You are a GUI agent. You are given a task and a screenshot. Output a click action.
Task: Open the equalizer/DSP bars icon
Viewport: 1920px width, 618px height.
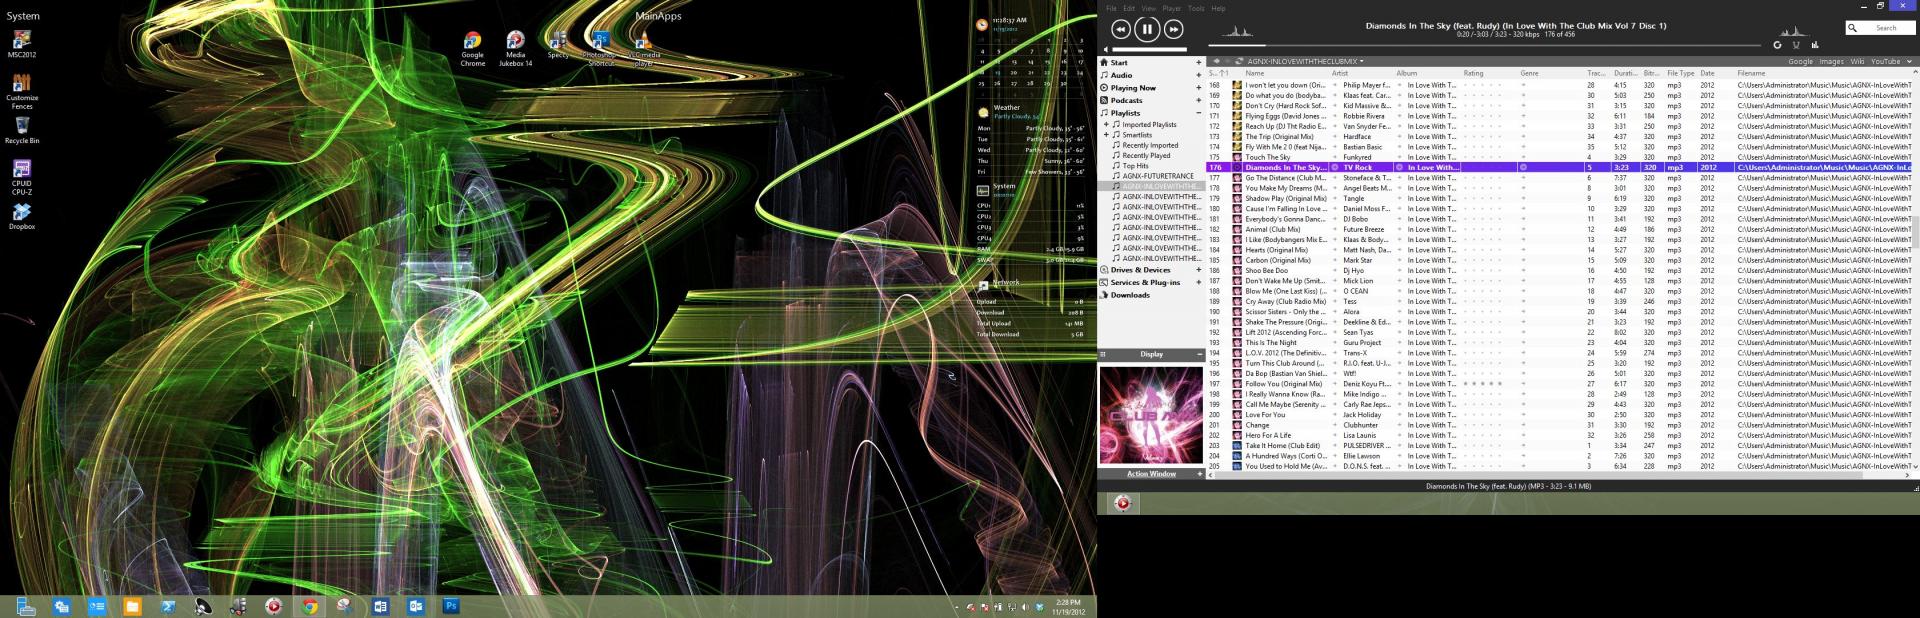(1815, 45)
